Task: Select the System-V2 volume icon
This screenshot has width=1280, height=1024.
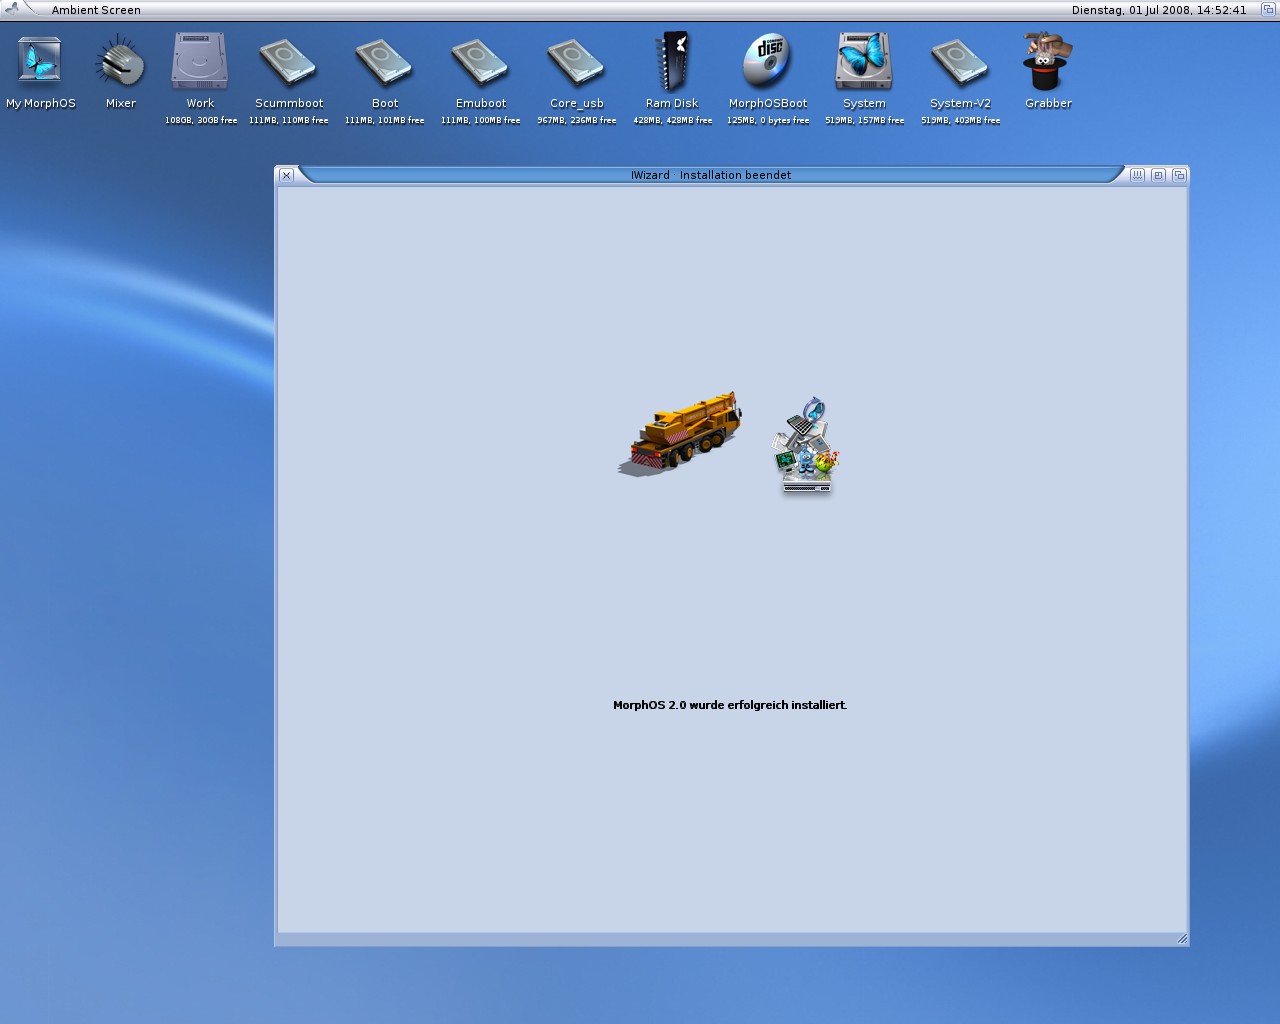Action: [x=960, y=62]
